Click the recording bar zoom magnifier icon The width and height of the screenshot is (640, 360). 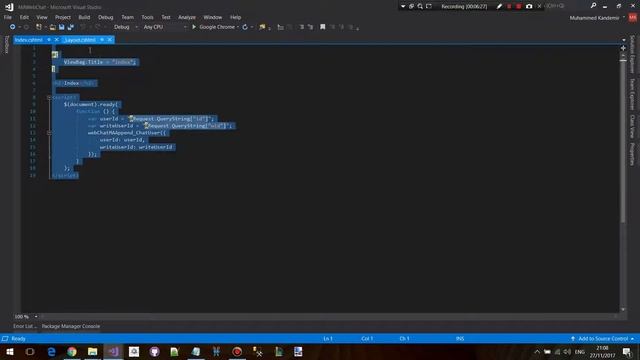point(420,6)
